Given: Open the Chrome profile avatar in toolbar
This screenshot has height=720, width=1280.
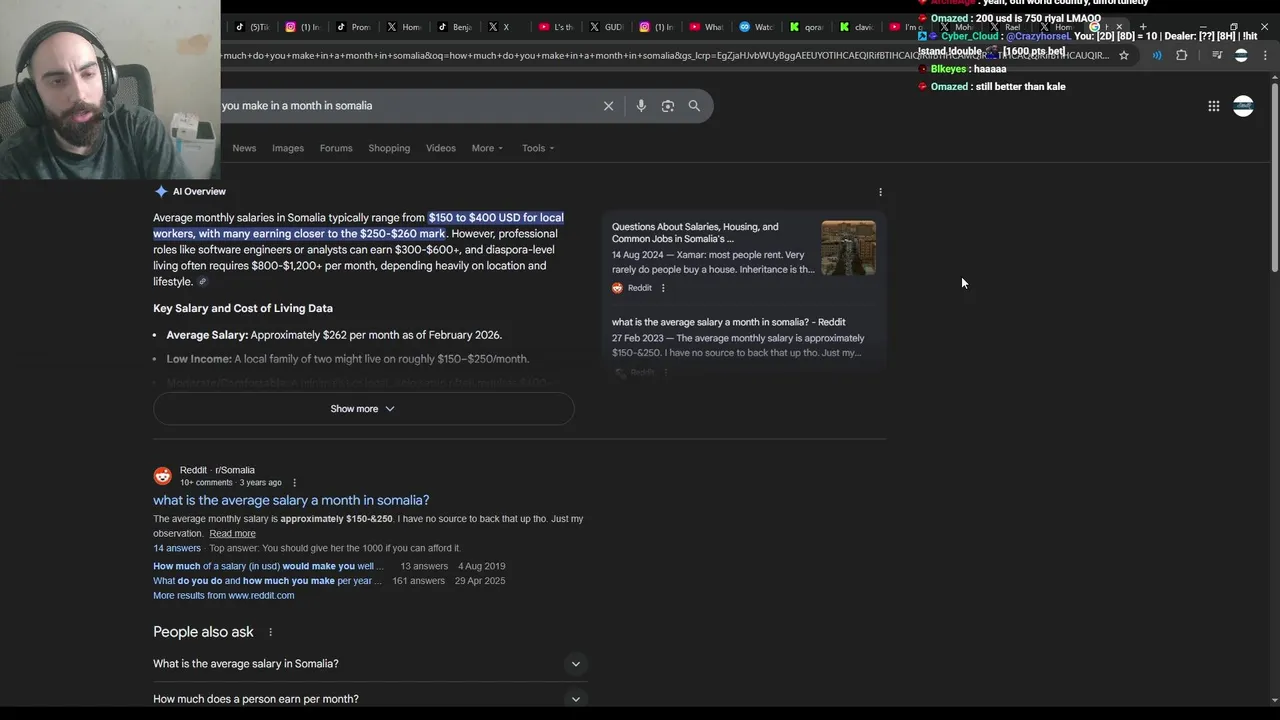Looking at the screenshot, I should (x=1241, y=55).
